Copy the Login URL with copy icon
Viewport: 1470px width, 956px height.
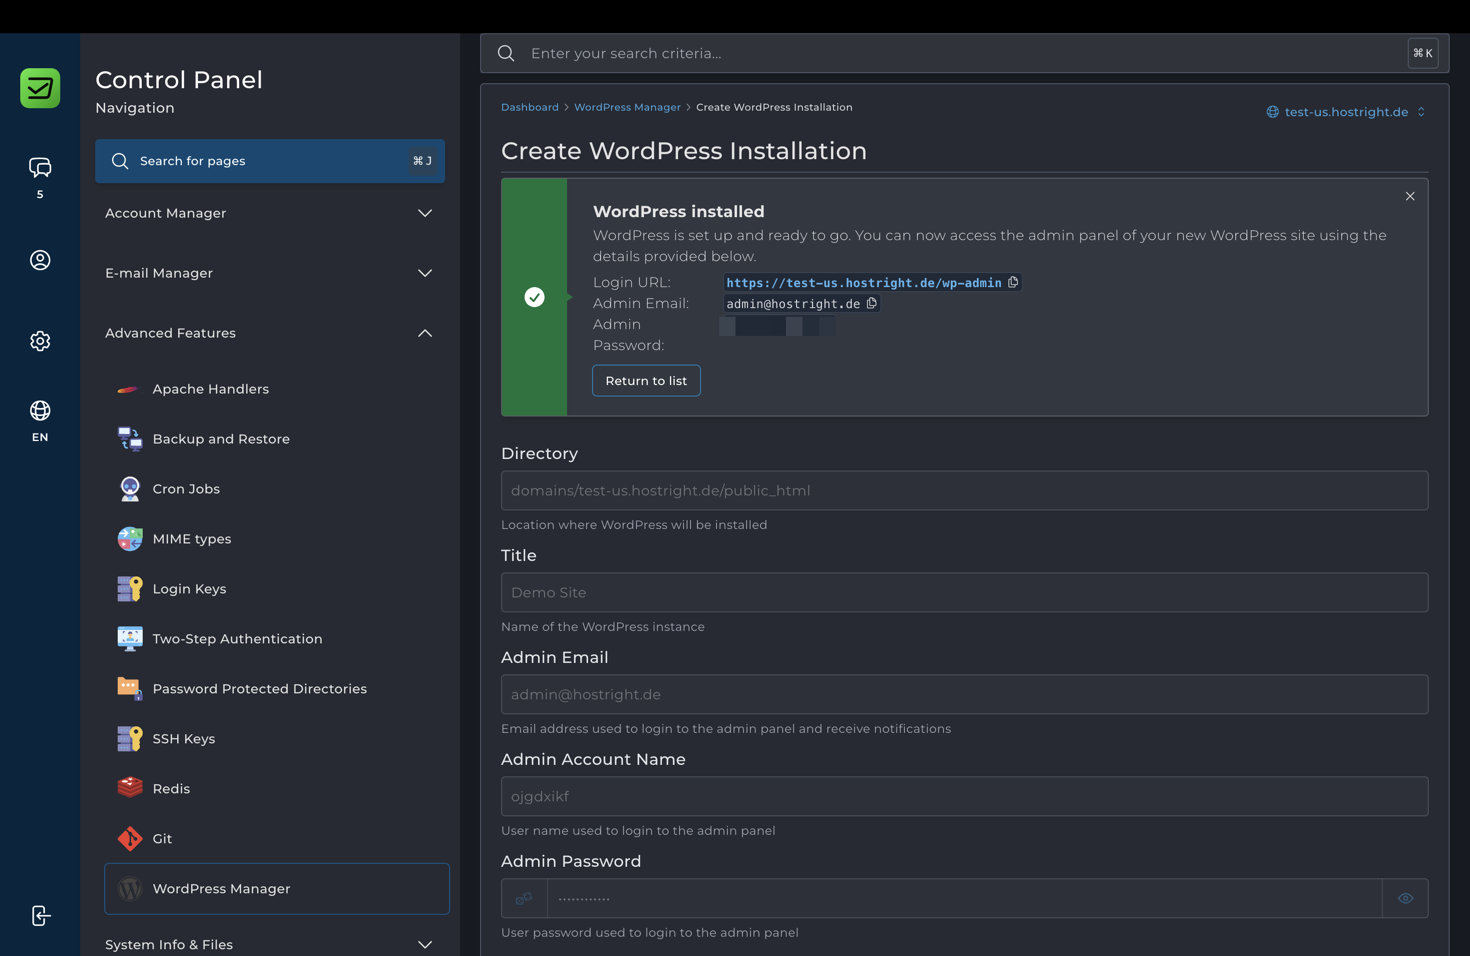[x=1013, y=282]
